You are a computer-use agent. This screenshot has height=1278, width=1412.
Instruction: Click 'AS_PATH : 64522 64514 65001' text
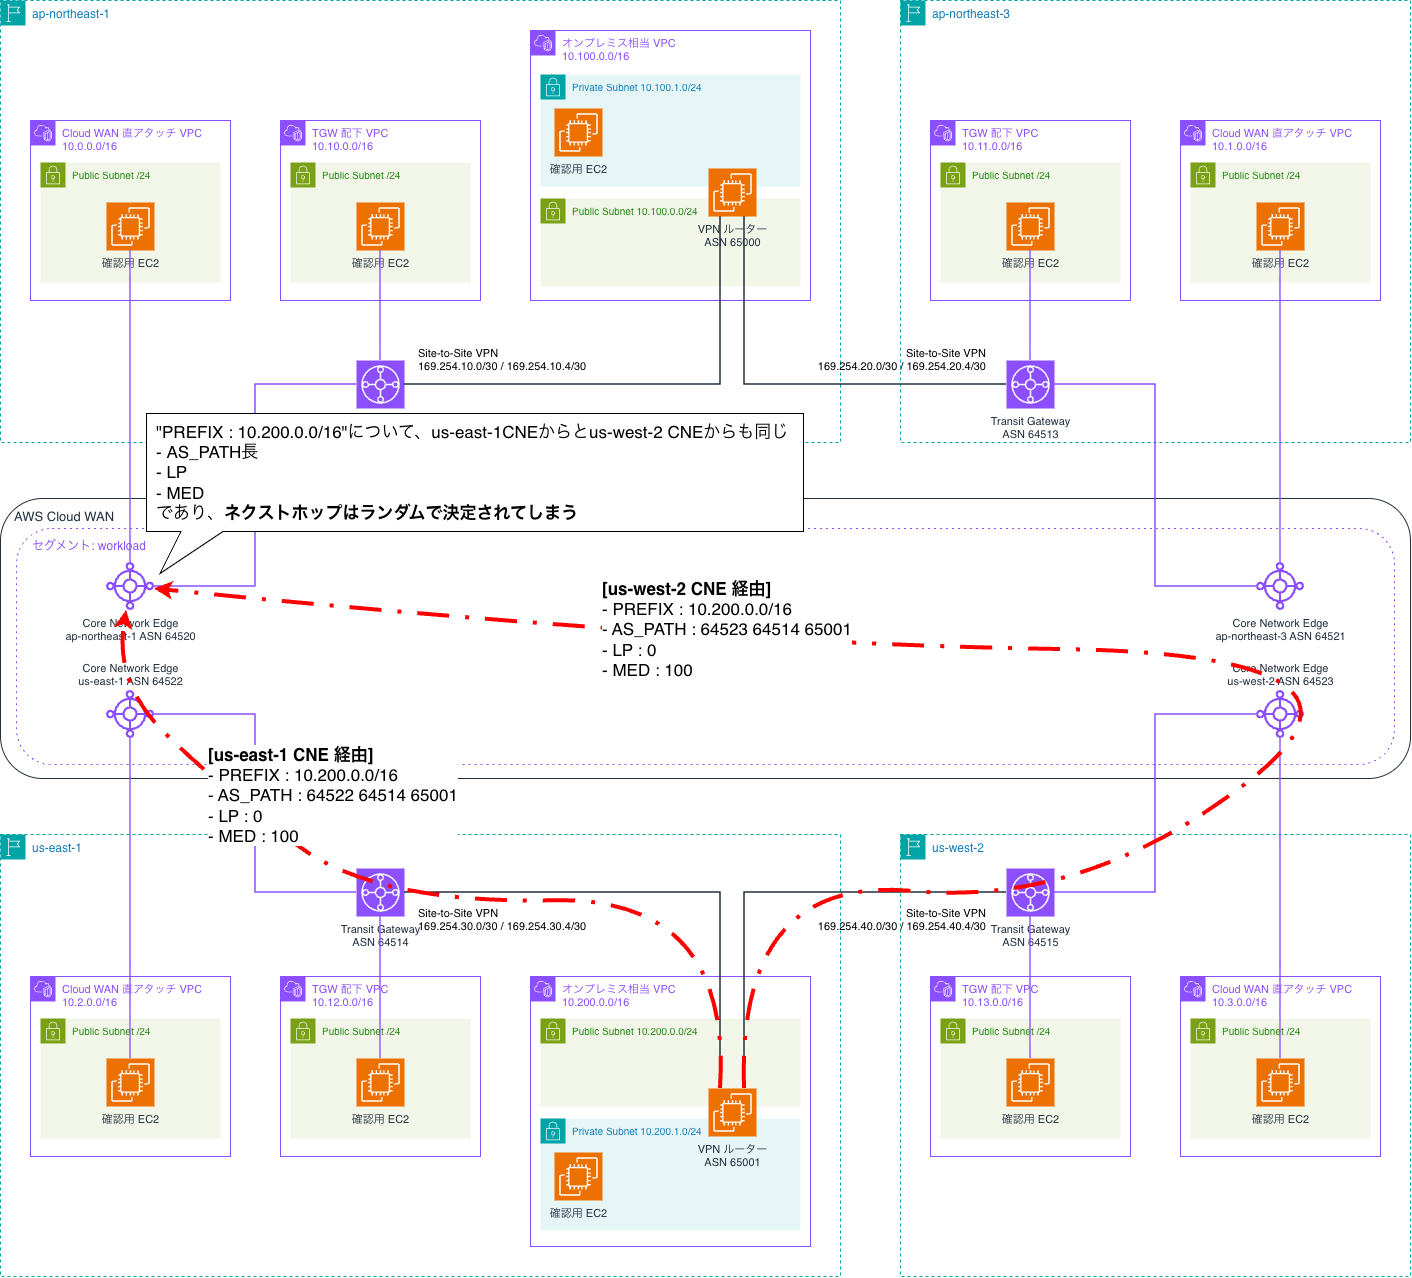[x=337, y=796]
